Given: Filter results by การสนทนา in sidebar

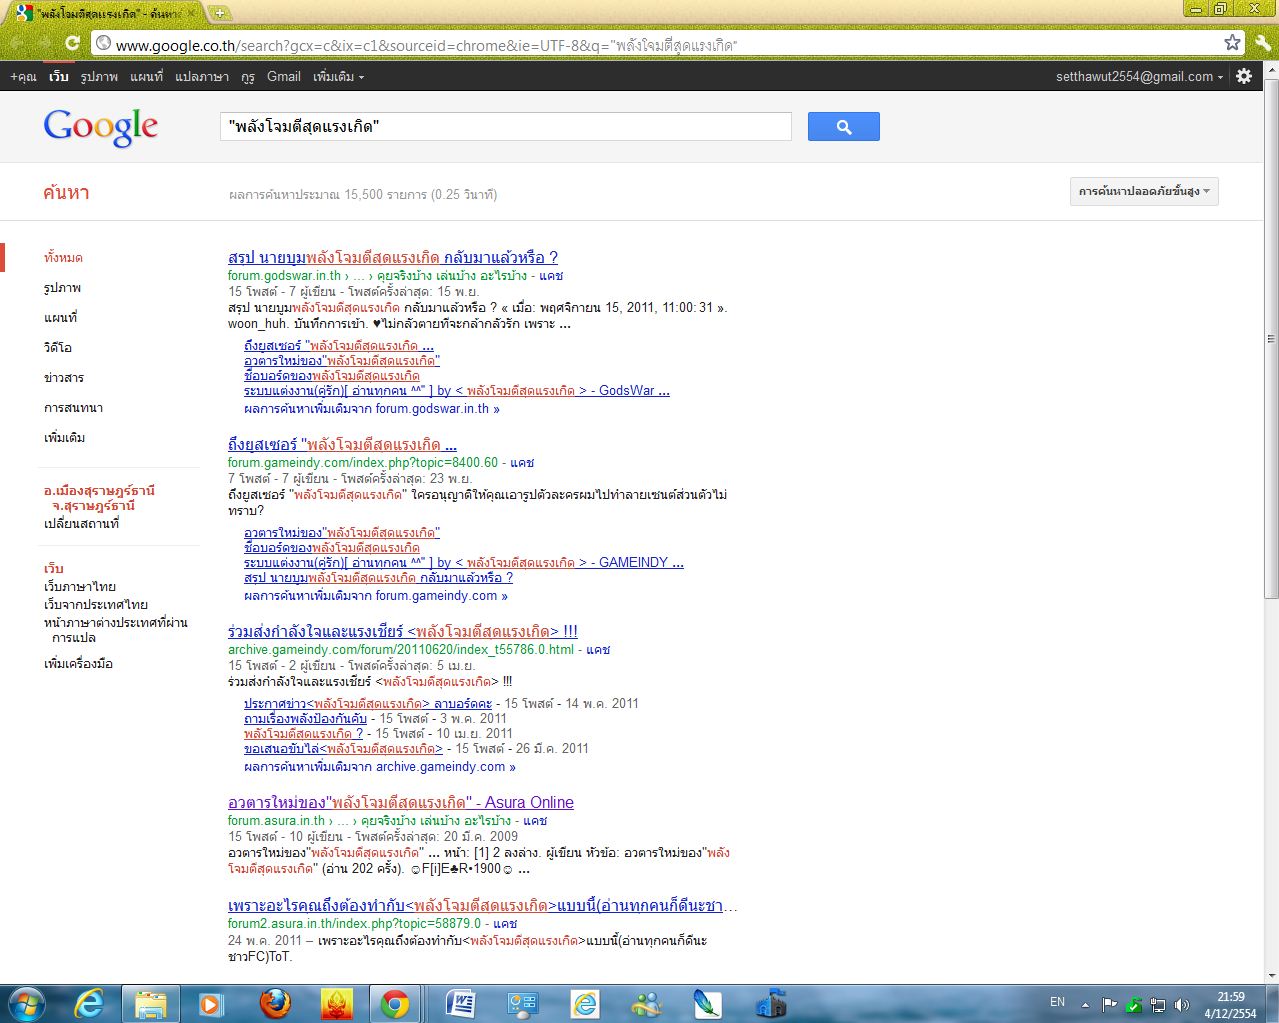Looking at the screenshot, I should tap(73, 408).
